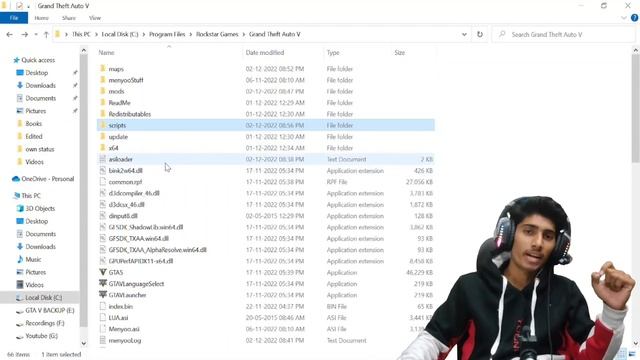Screen dimensions: 640x360
Task: Open Help with the question mark icon
Action: coord(634,18)
